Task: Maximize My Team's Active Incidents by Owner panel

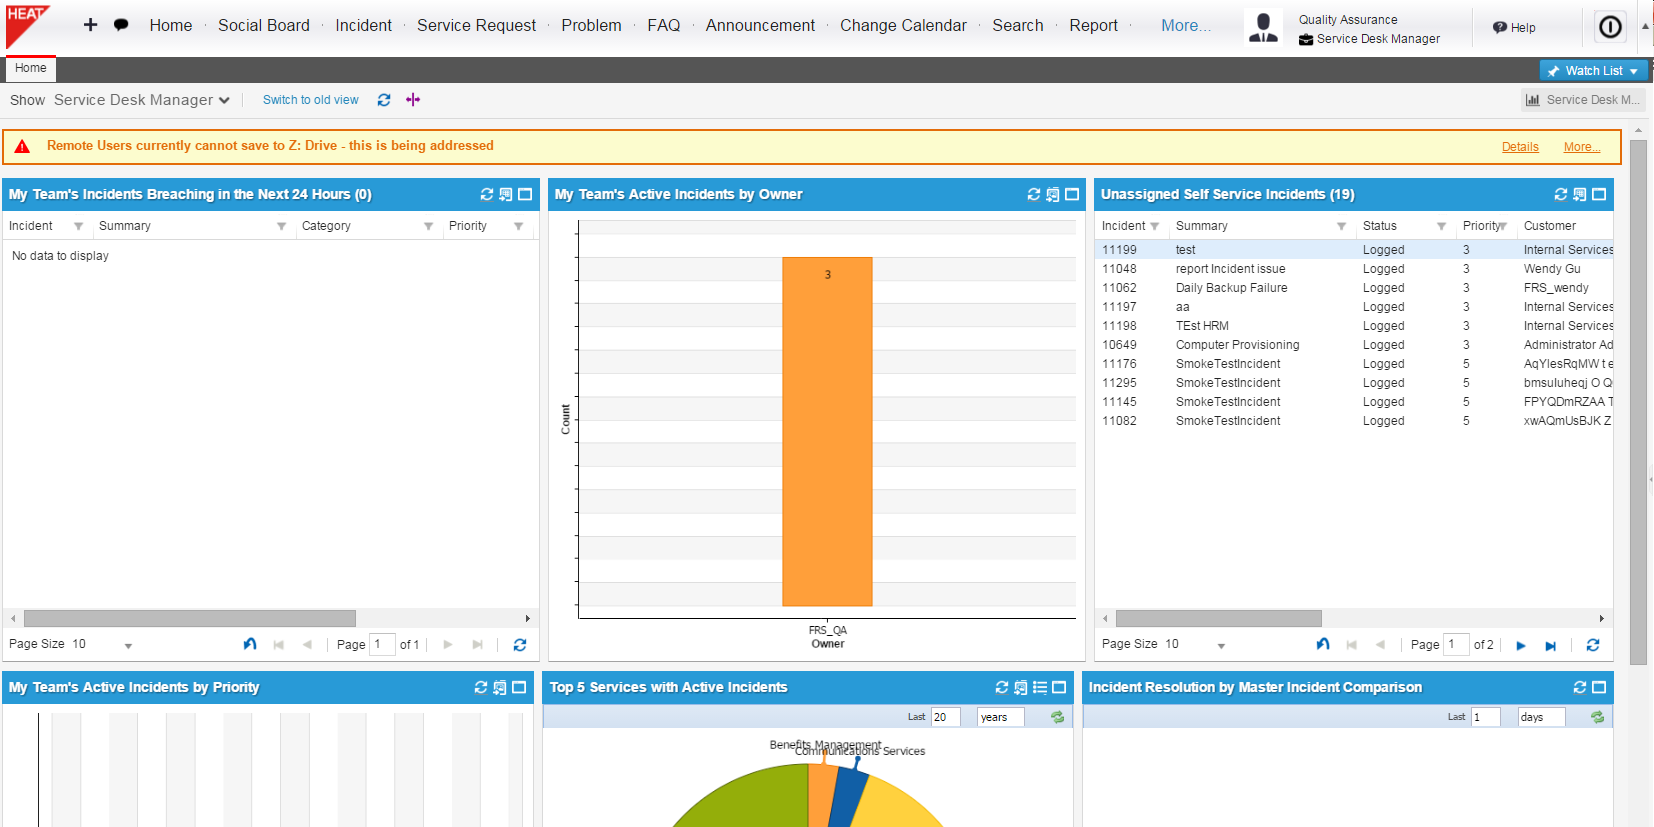Action: (1072, 195)
